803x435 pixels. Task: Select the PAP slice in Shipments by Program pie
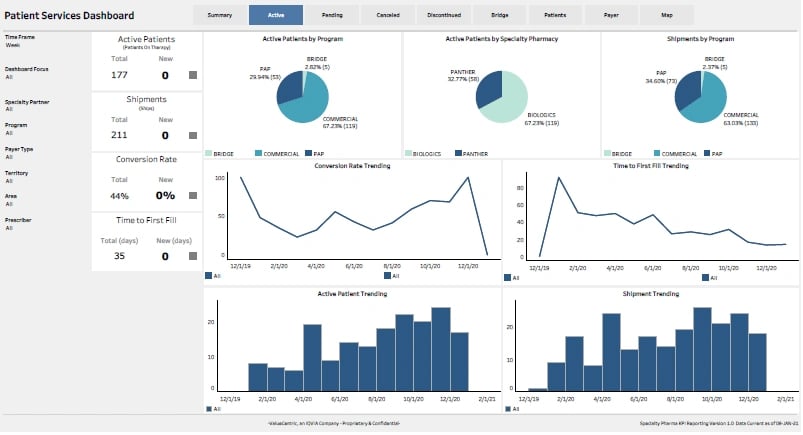pyautogui.click(x=686, y=90)
